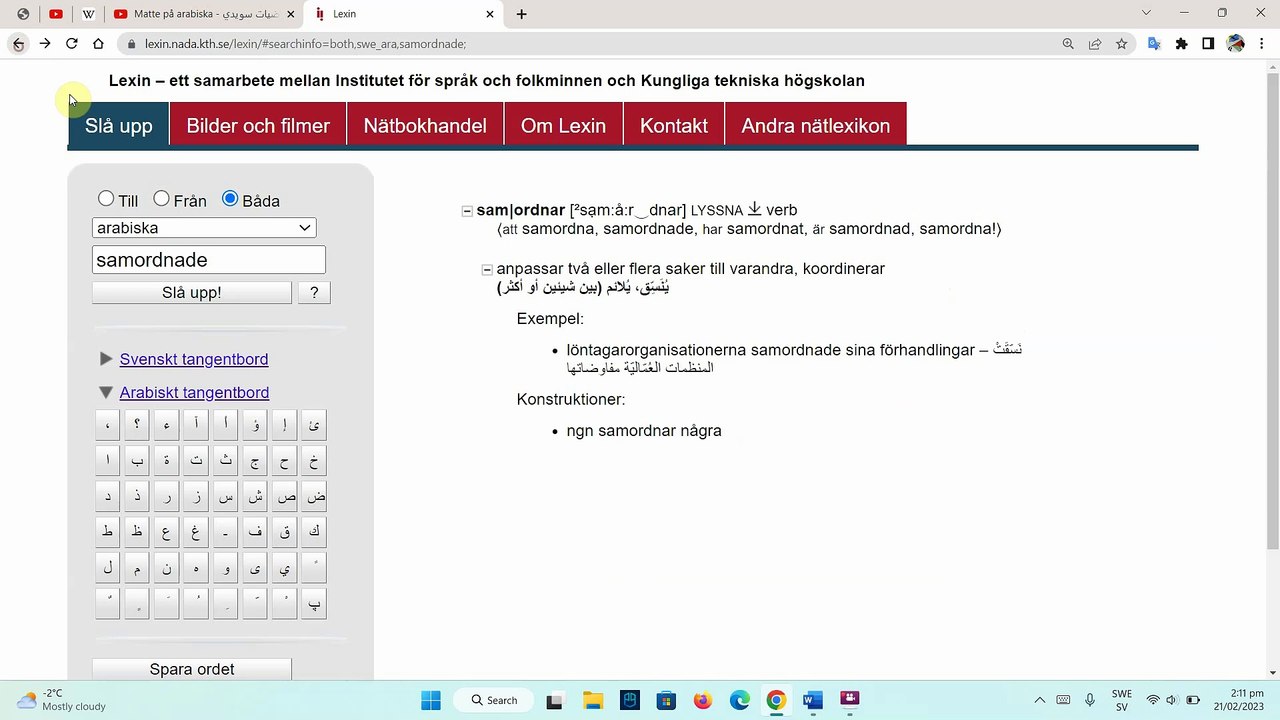Select the Från radio button
This screenshot has width=1280, height=720.
[161, 199]
